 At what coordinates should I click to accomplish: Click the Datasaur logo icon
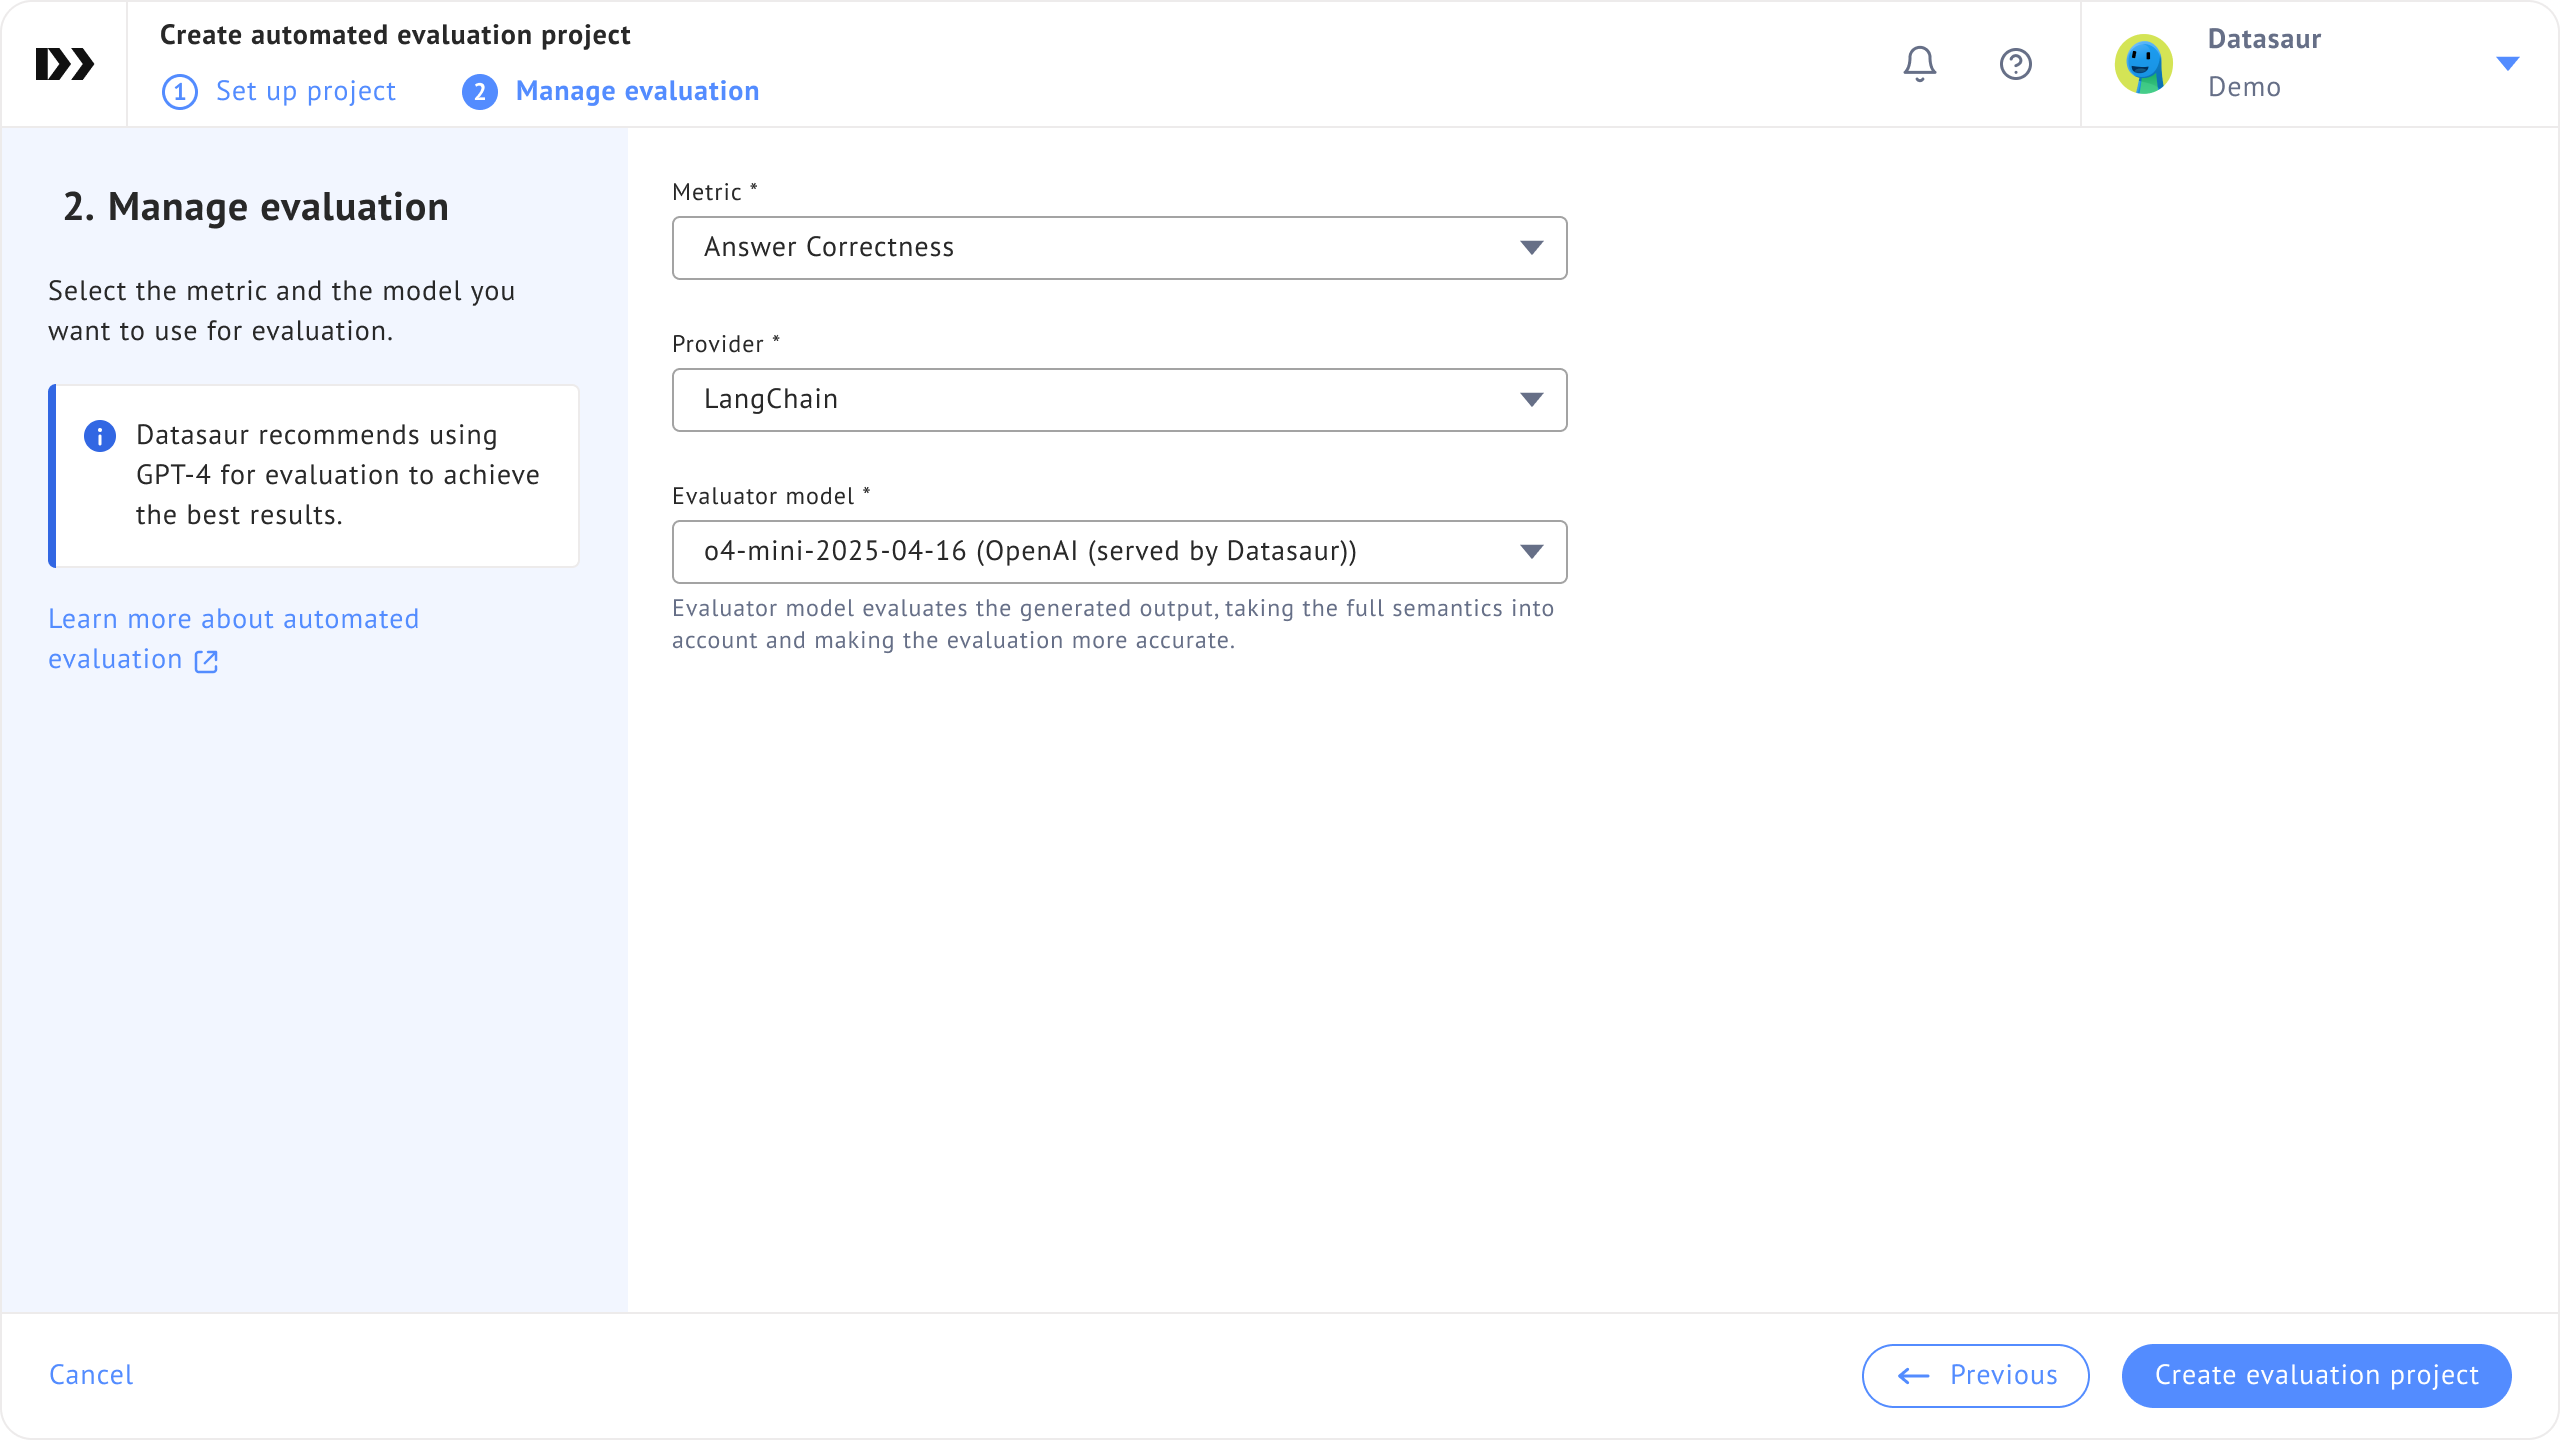click(x=65, y=64)
